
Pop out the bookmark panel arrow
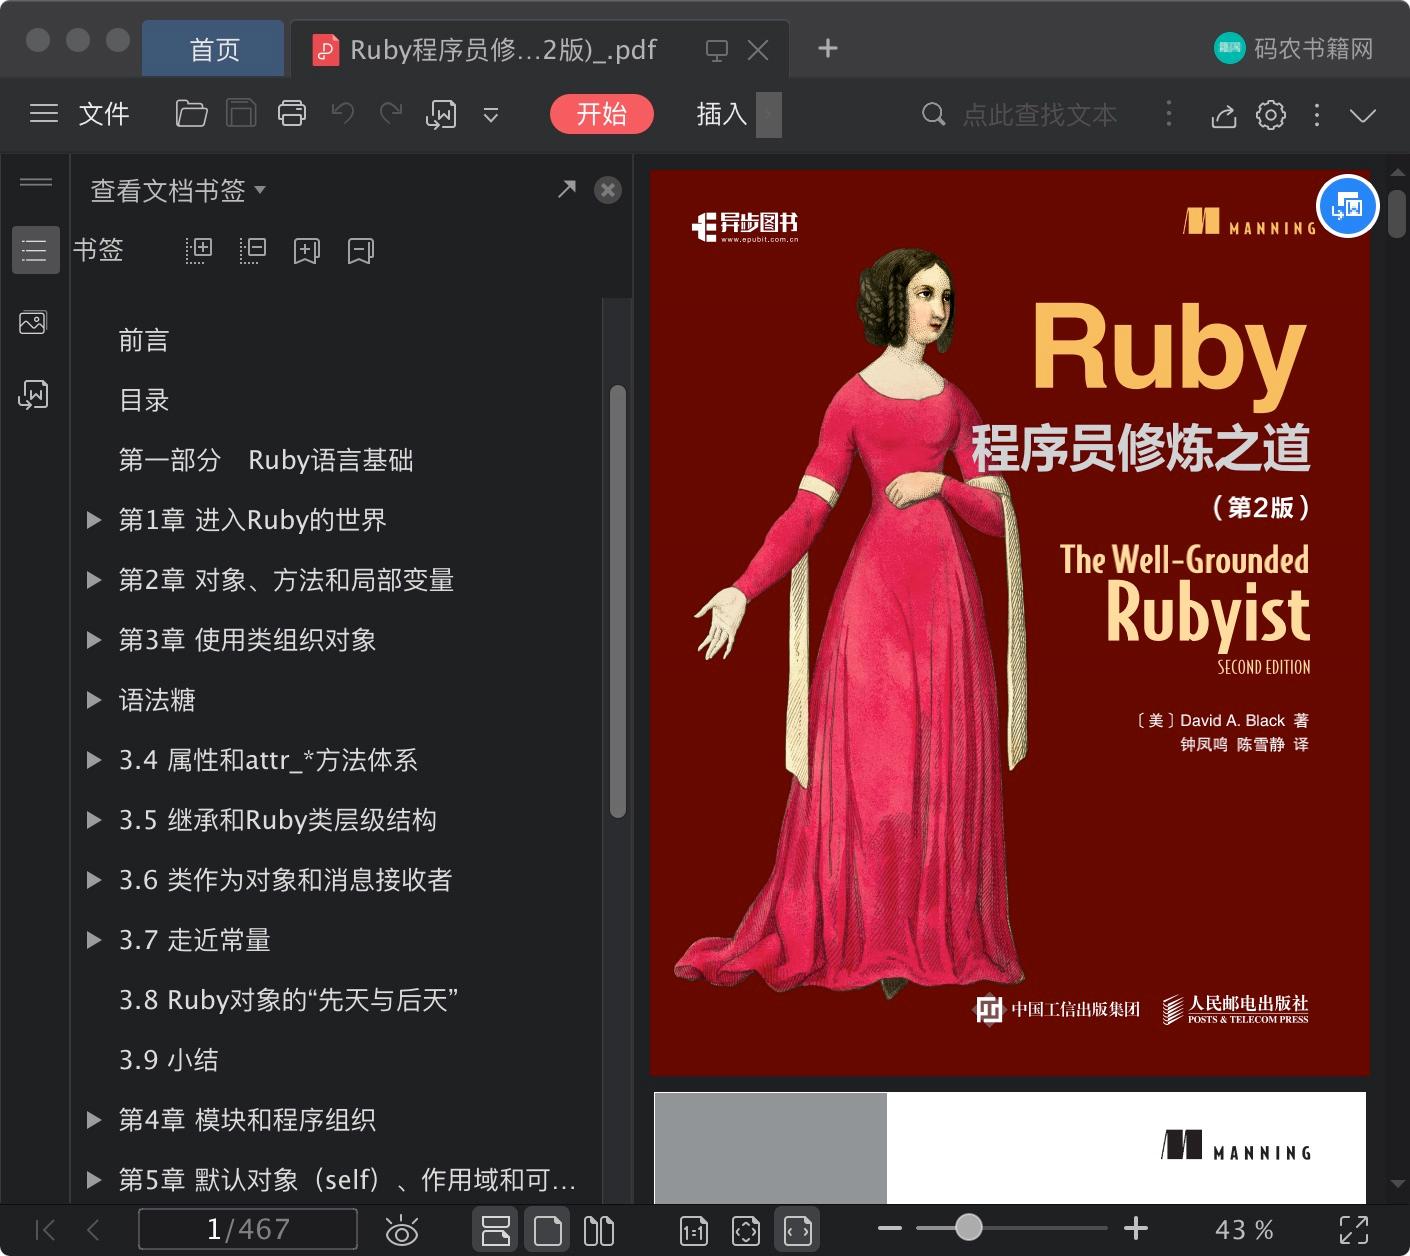567,189
